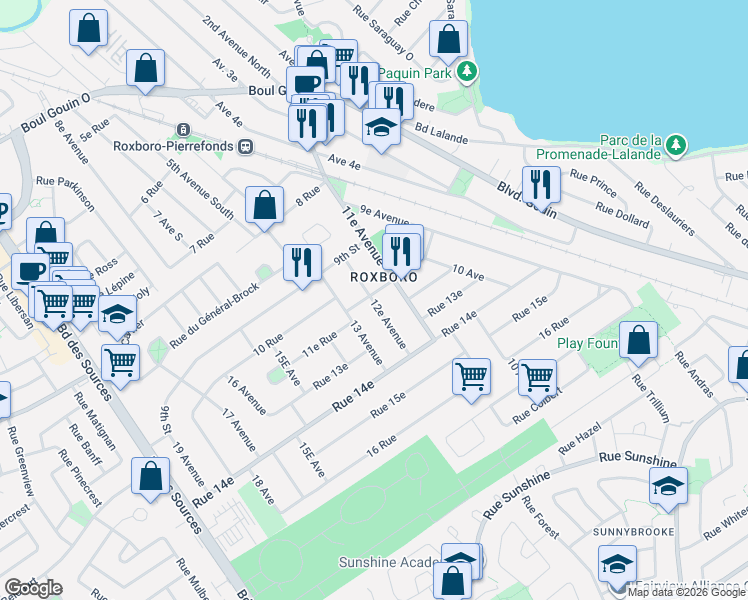The image size is (748, 600).
Task: Click school pin near Rue du Général-Brock west end
Action: click(117, 316)
